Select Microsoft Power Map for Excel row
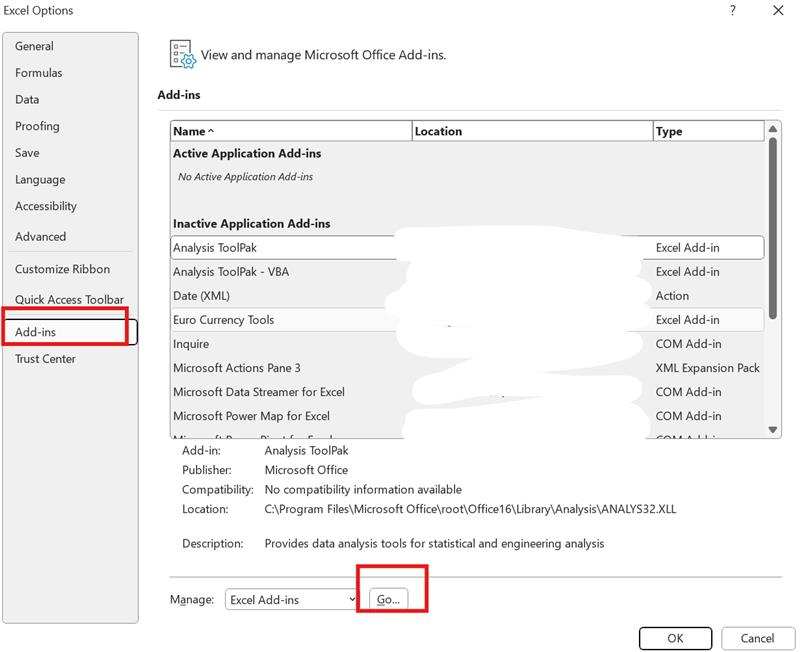This screenshot has height=652, width=800. (467, 416)
